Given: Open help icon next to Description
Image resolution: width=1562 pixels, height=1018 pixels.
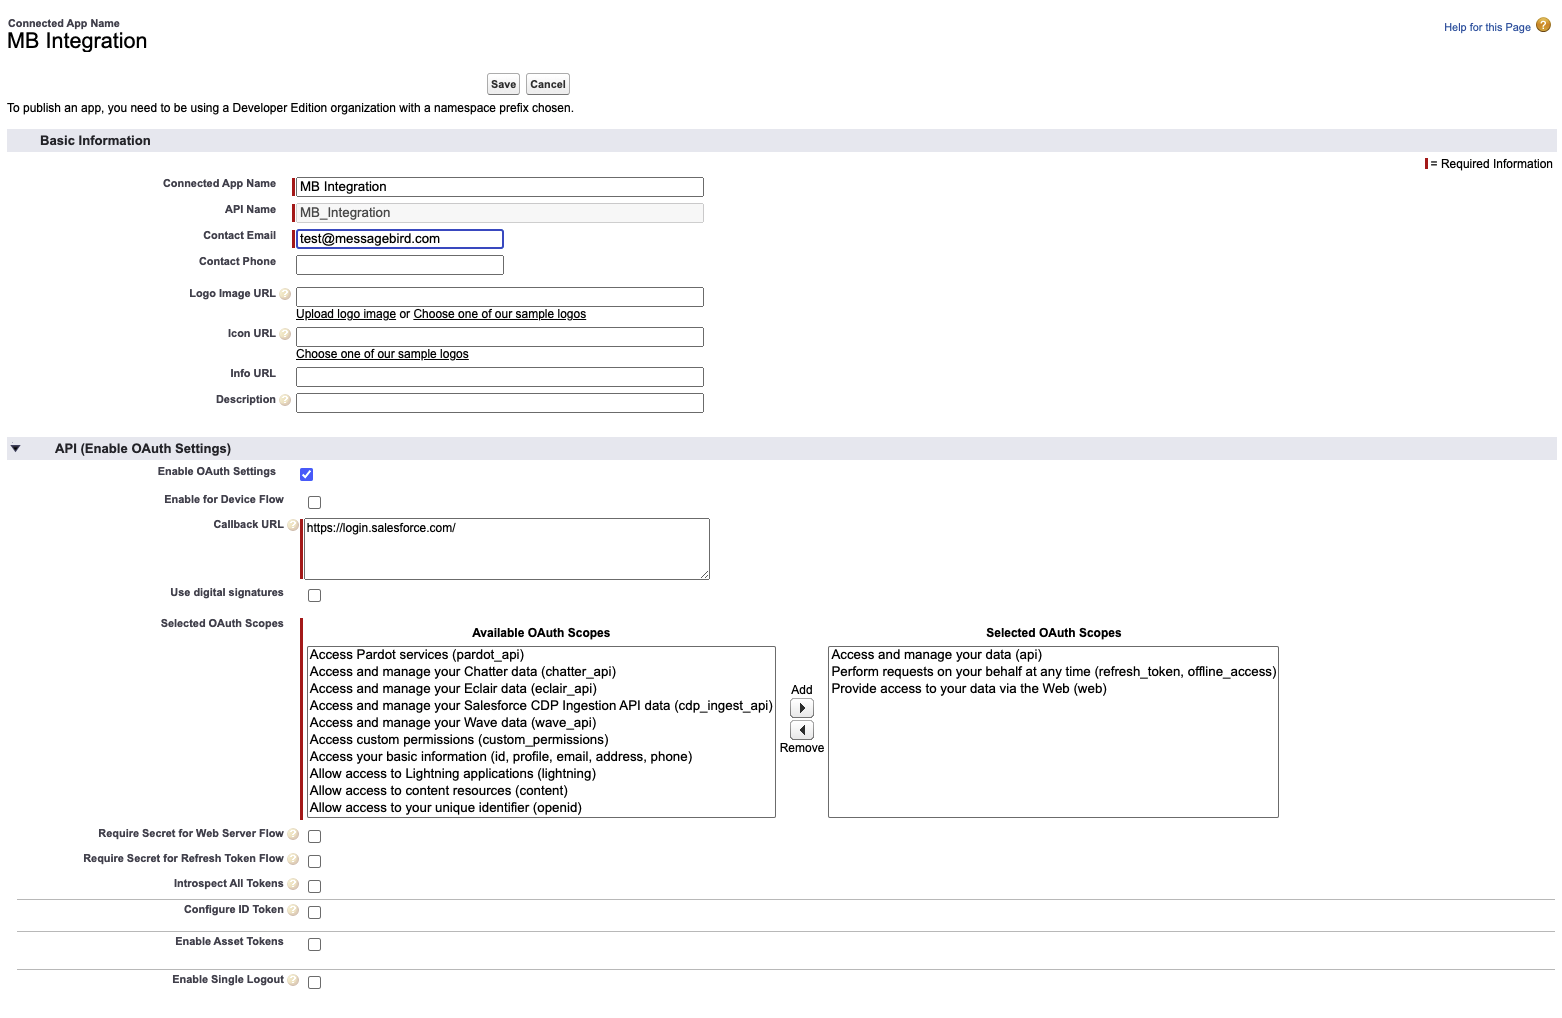Looking at the screenshot, I should [285, 400].
